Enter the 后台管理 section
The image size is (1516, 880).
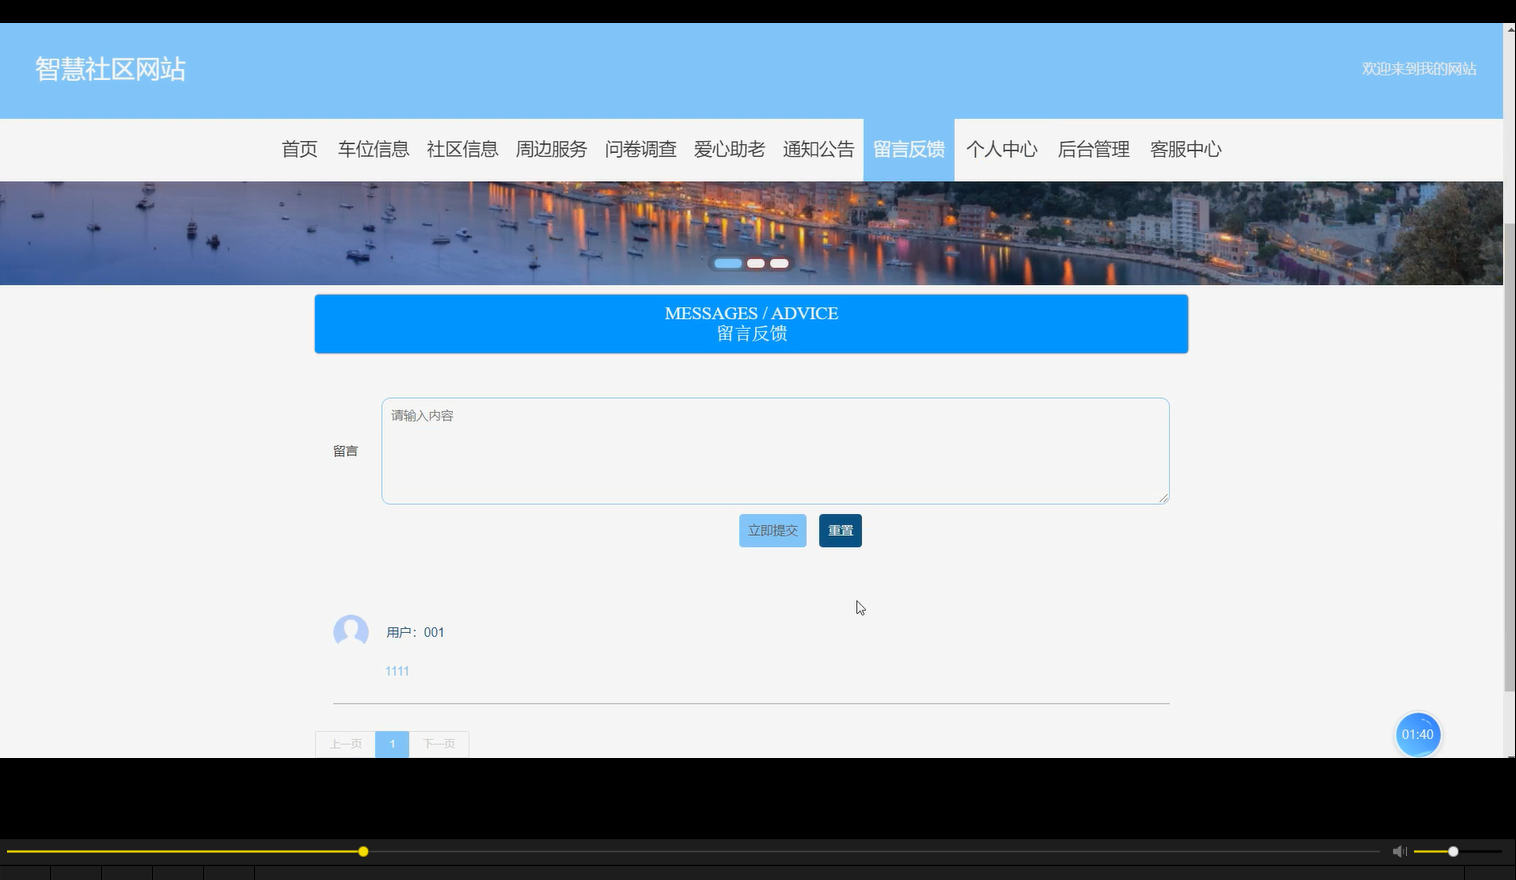[1093, 149]
